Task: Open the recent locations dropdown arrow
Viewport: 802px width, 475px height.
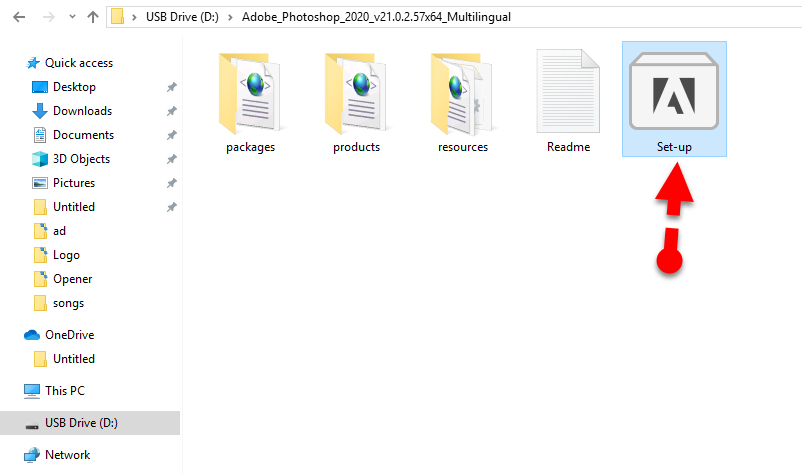Action: click(70, 17)
